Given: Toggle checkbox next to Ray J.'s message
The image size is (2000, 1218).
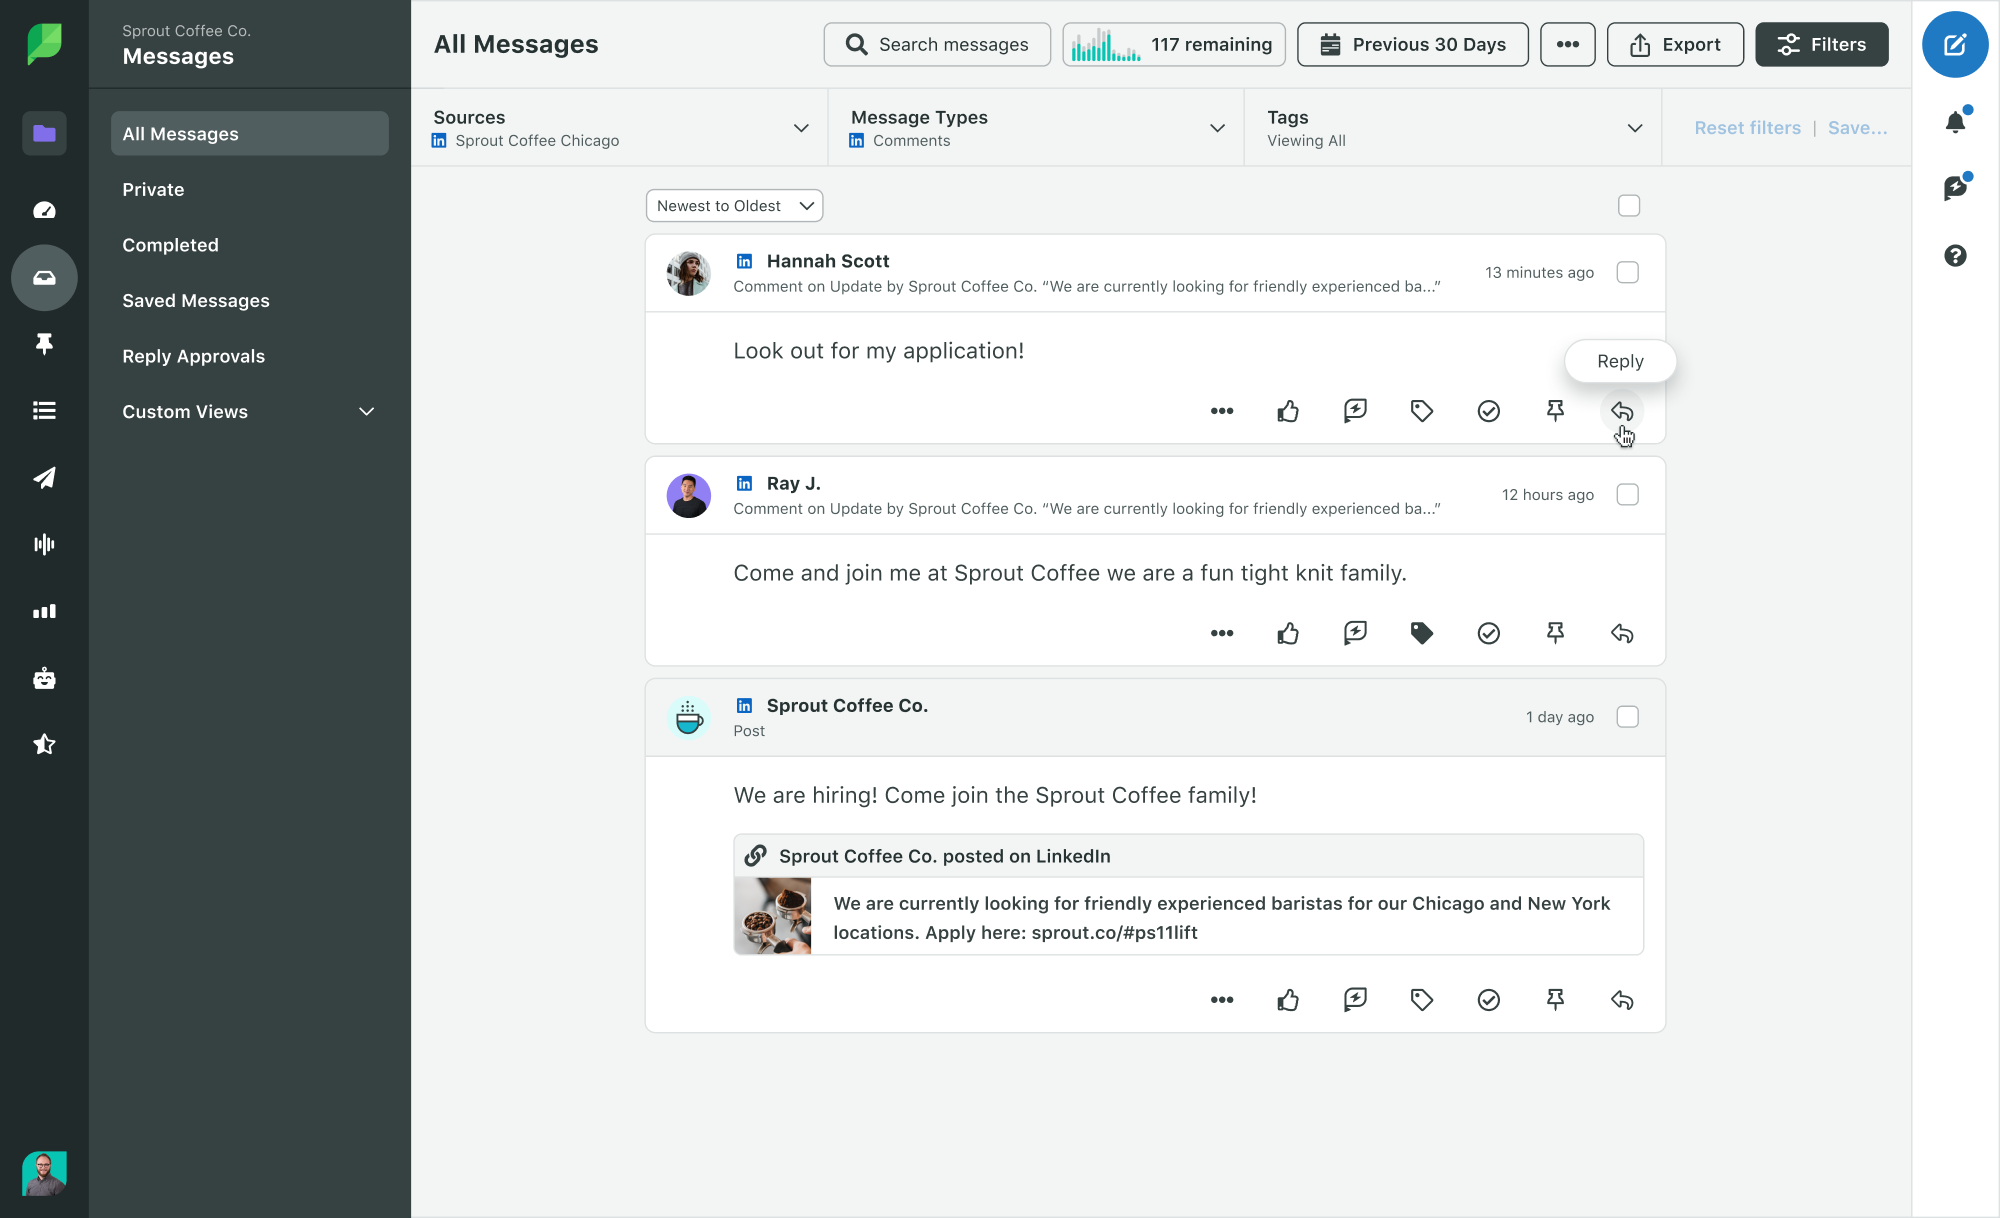Looking at the screenshot, I should (1629, 494).
